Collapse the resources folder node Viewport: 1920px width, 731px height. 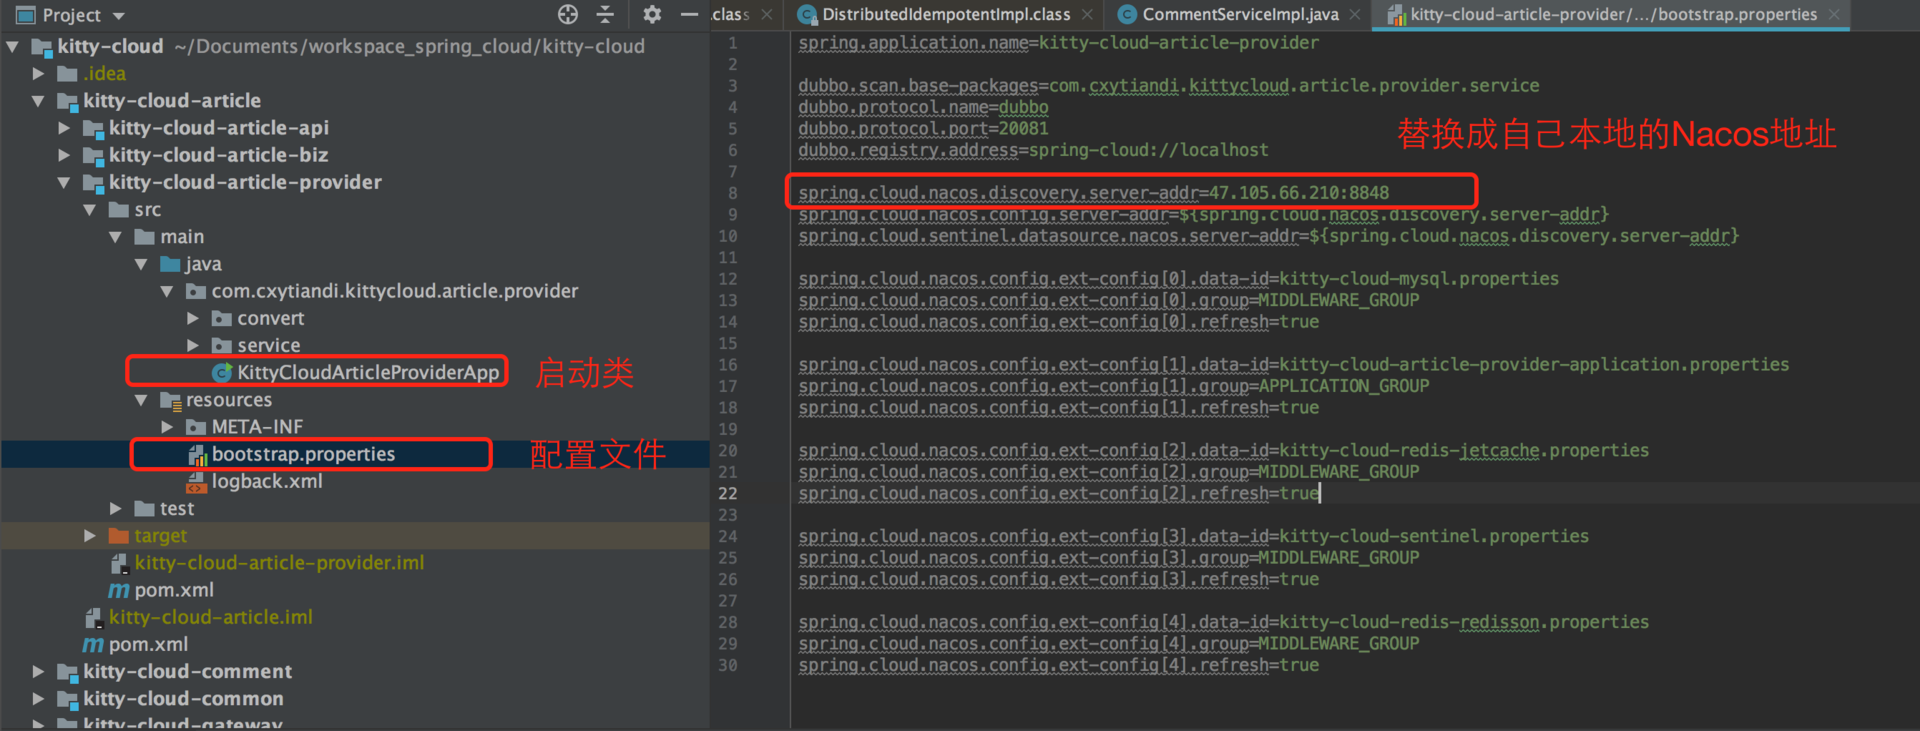click(141, 400)
